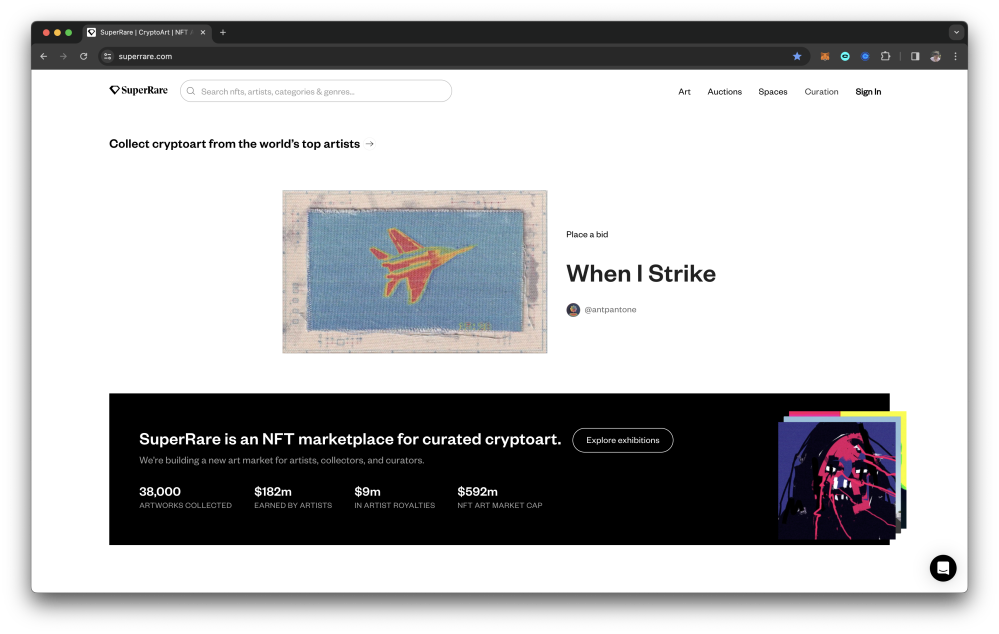Open Chrome three-dot menu
999x634 pixels.
(955, 56)
